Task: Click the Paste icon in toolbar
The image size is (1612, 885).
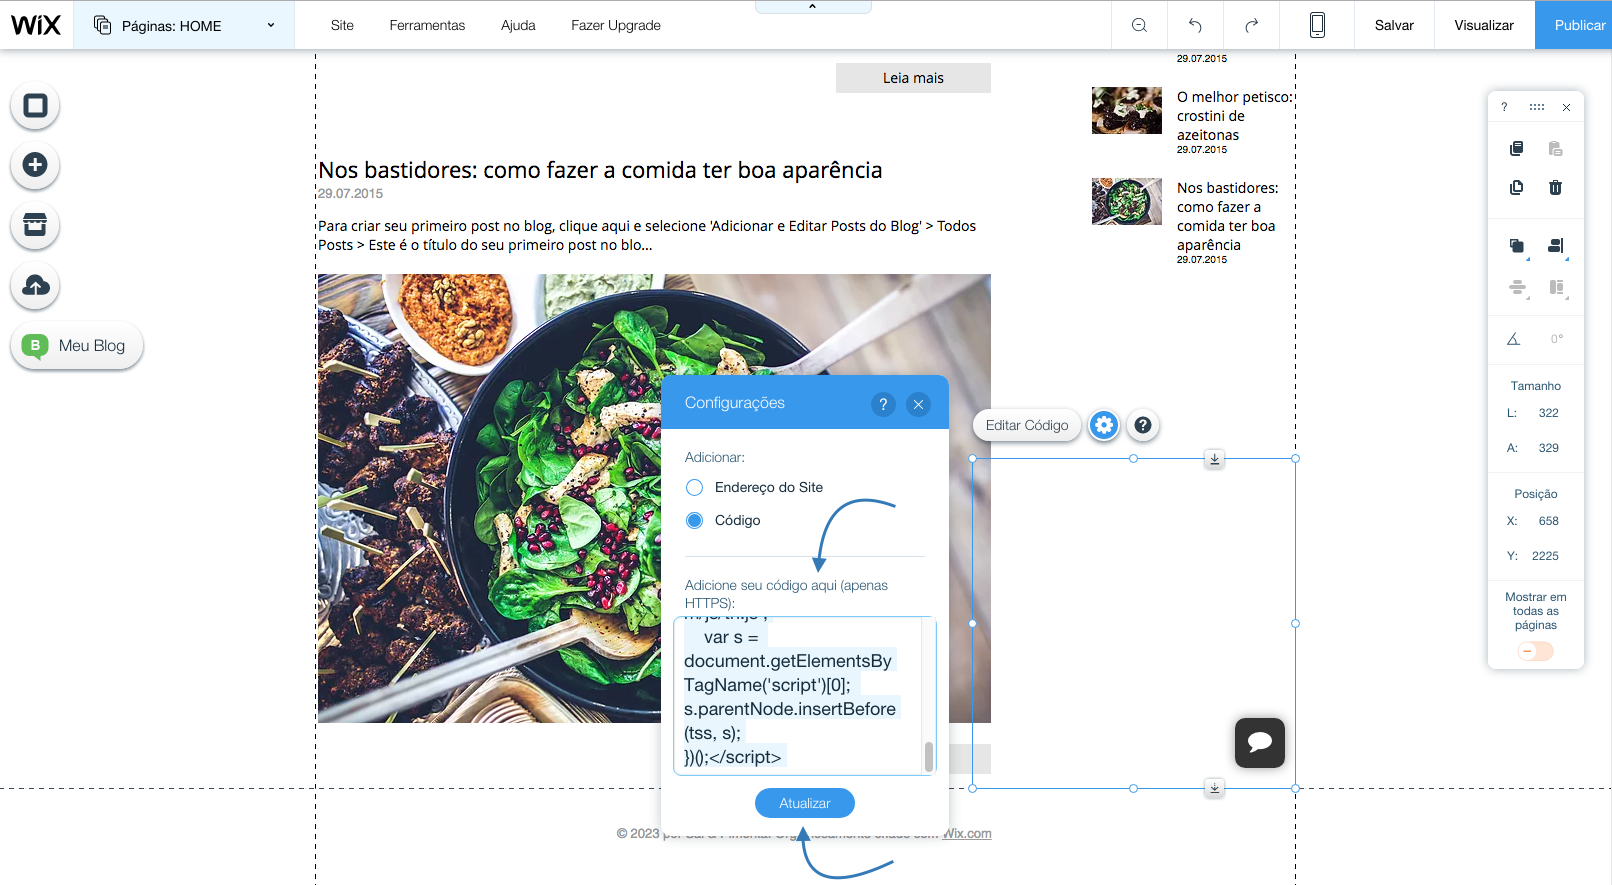Action: (1555, 149)
